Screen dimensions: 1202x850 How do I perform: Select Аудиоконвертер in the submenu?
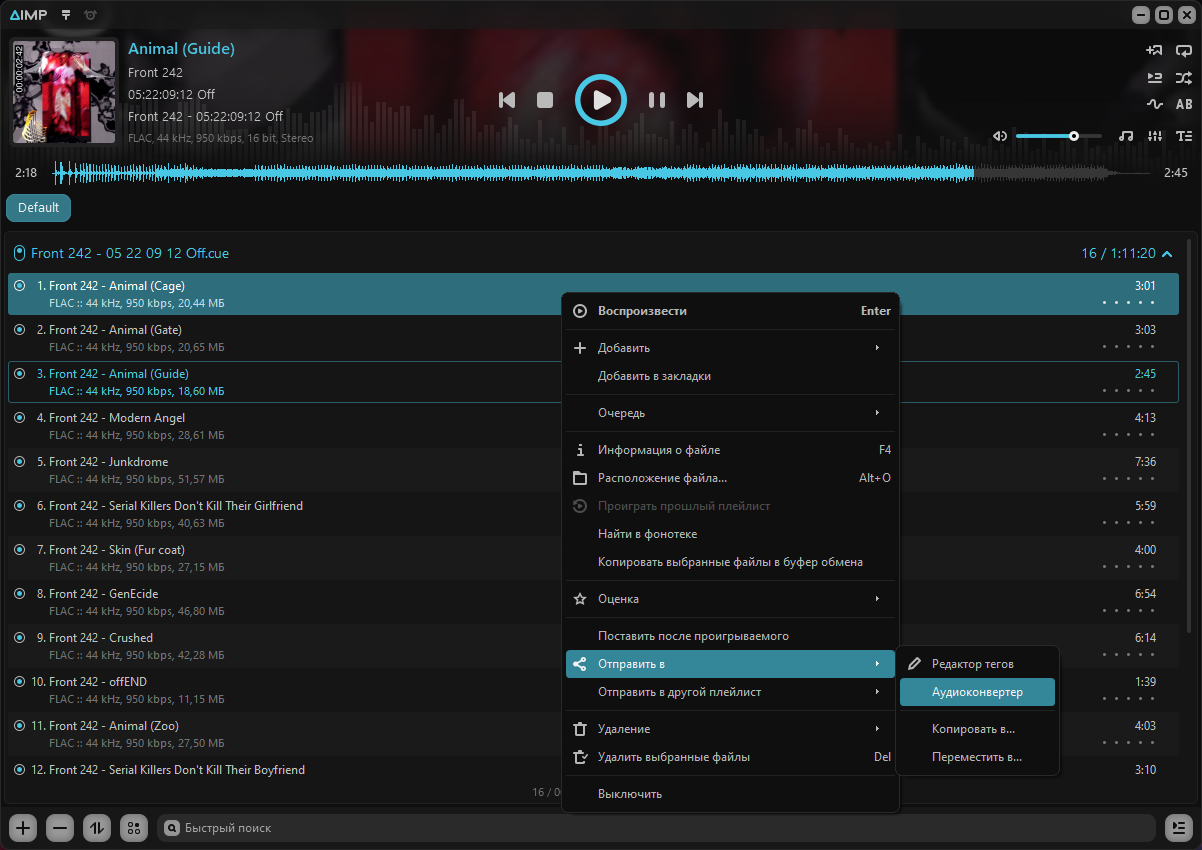[977, 692]
